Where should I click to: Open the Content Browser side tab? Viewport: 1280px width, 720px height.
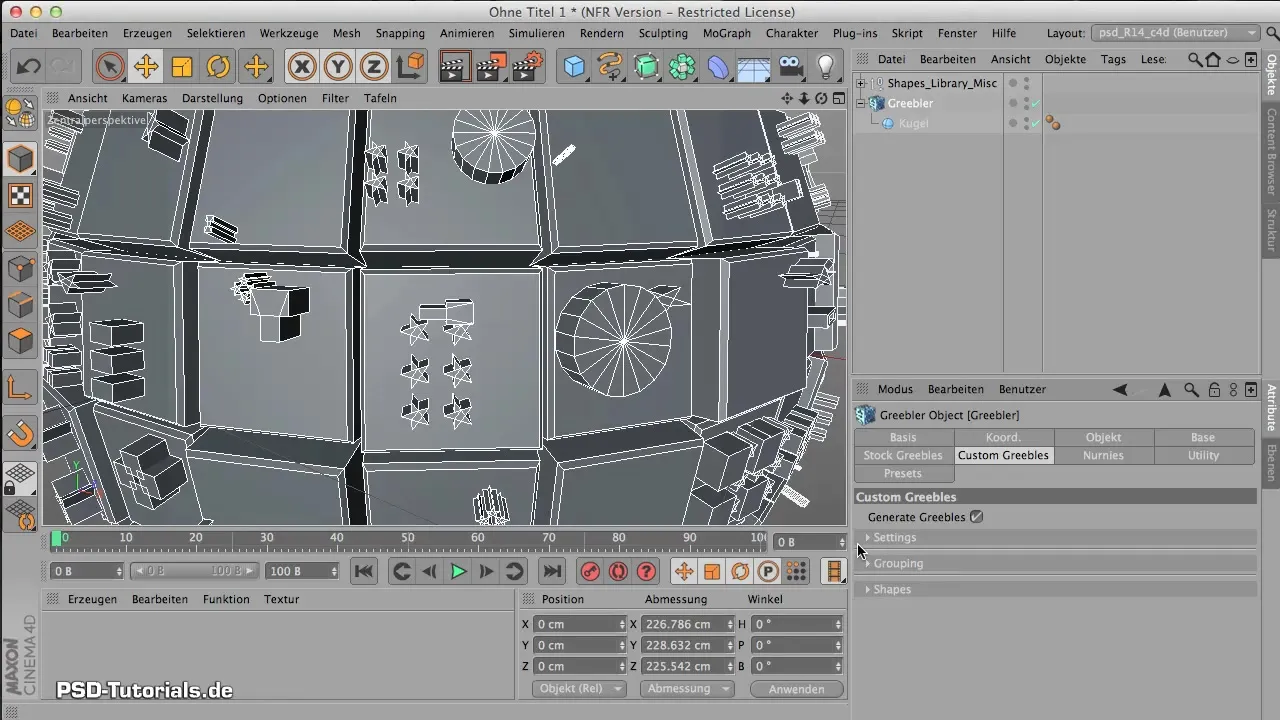click(x=1271, y=151)
